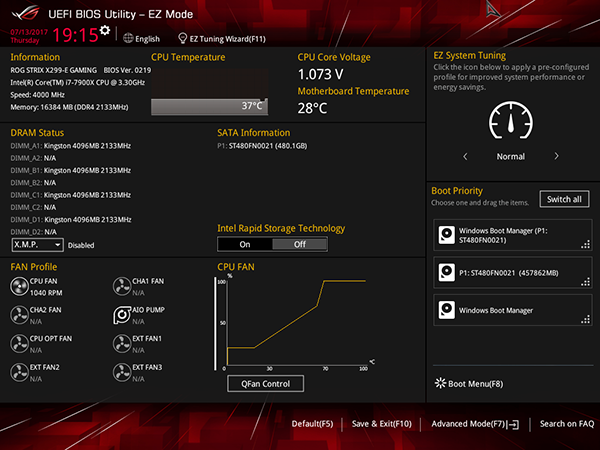
Task: Click the 19:15 clock display
Action: tap(75, 35)
